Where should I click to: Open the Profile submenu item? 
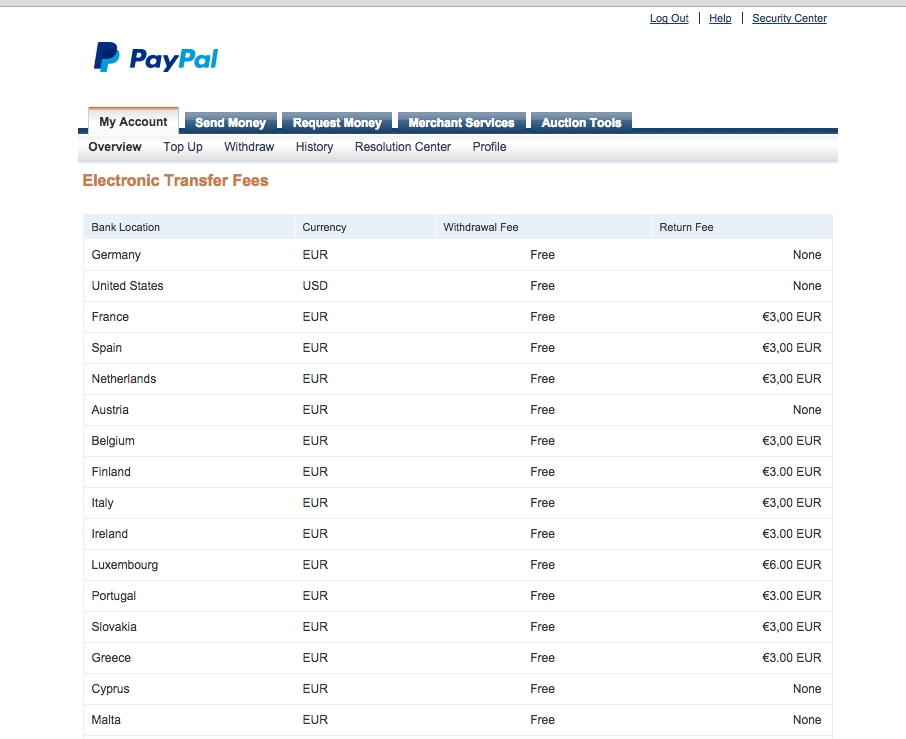[489, 147]
